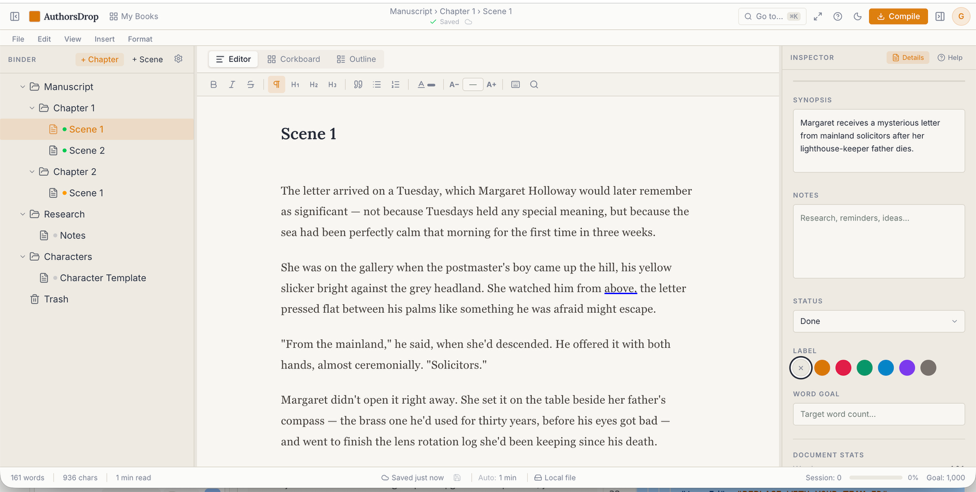976x492 pixels.
Task: Open the Format menu
Action: tap(140, 39)
